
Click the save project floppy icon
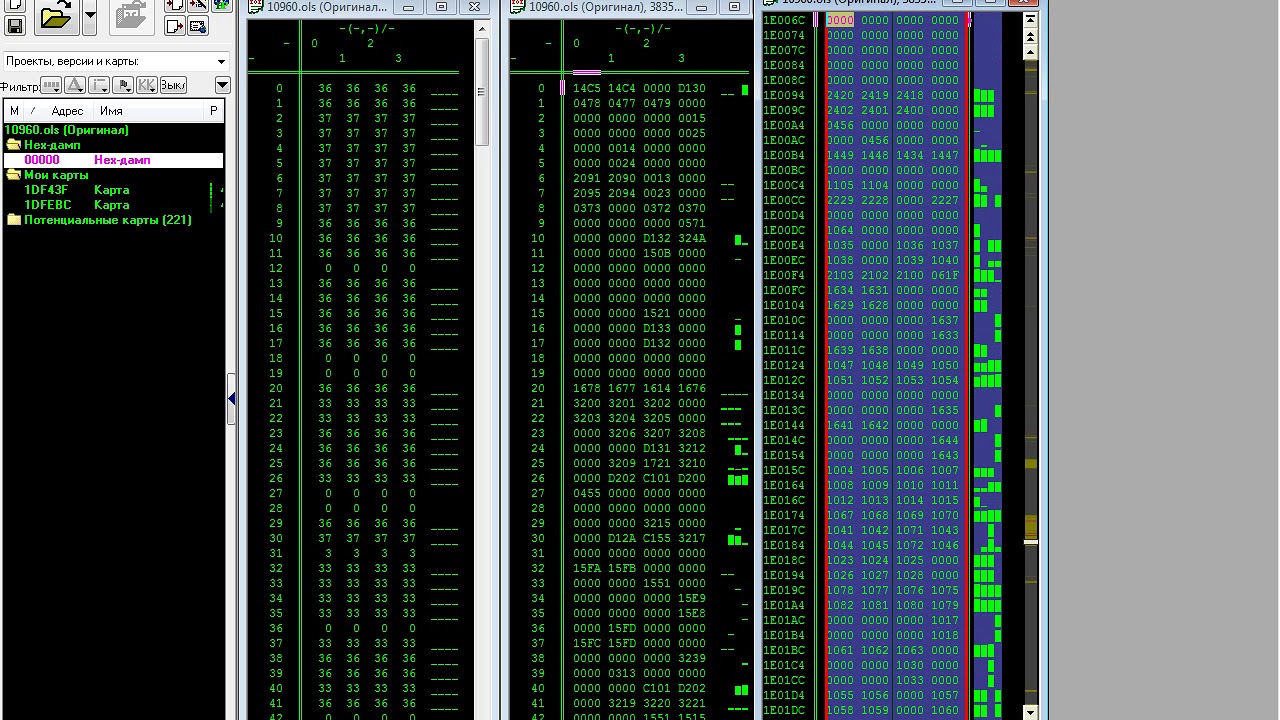click(14, 25)
